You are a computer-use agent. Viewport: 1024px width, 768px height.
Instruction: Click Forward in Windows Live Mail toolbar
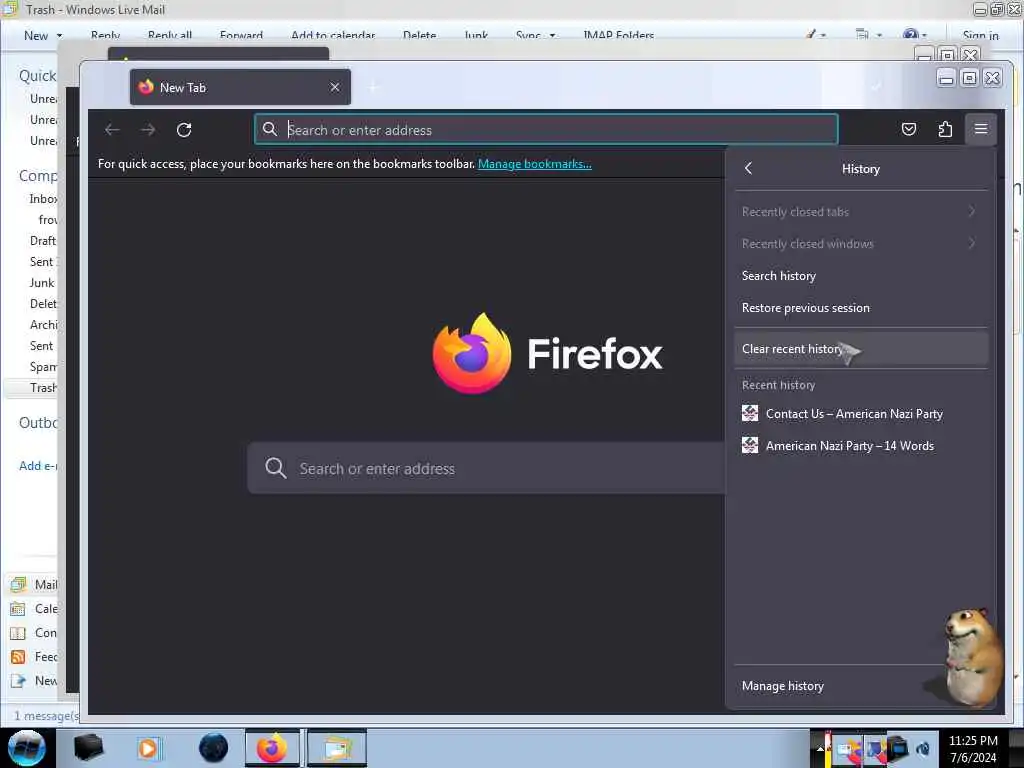[241, 35]
